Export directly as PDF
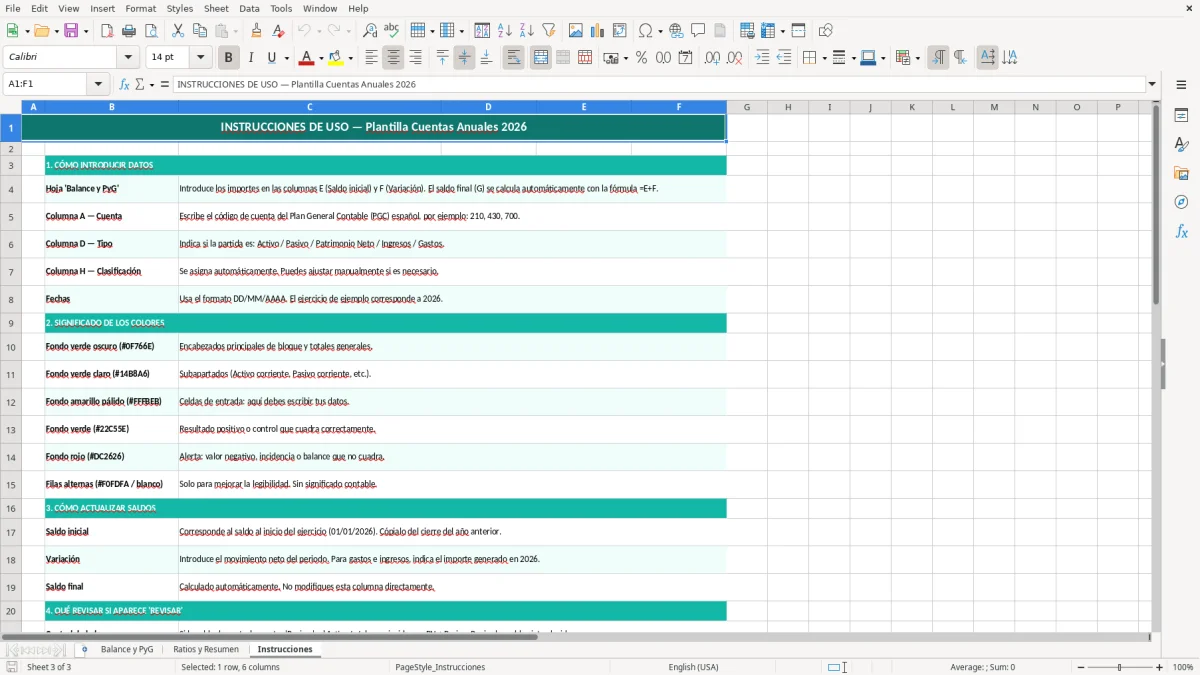Image resolution: width=1200 pixels, height=675 pixels. click(107, 31)
